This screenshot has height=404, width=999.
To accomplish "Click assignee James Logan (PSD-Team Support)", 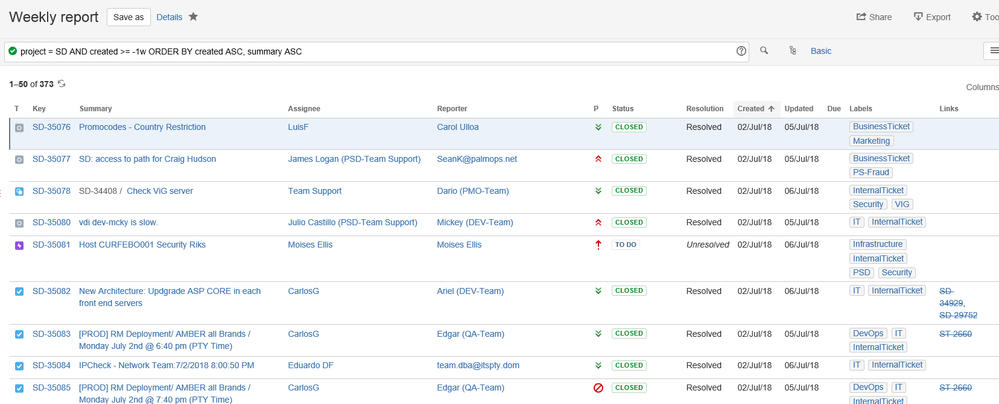I will click(x=354, y=159).
